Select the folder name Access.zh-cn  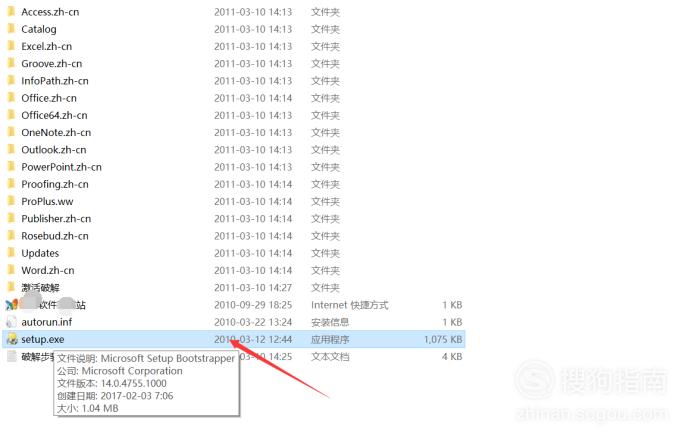(x=50, y=12)
